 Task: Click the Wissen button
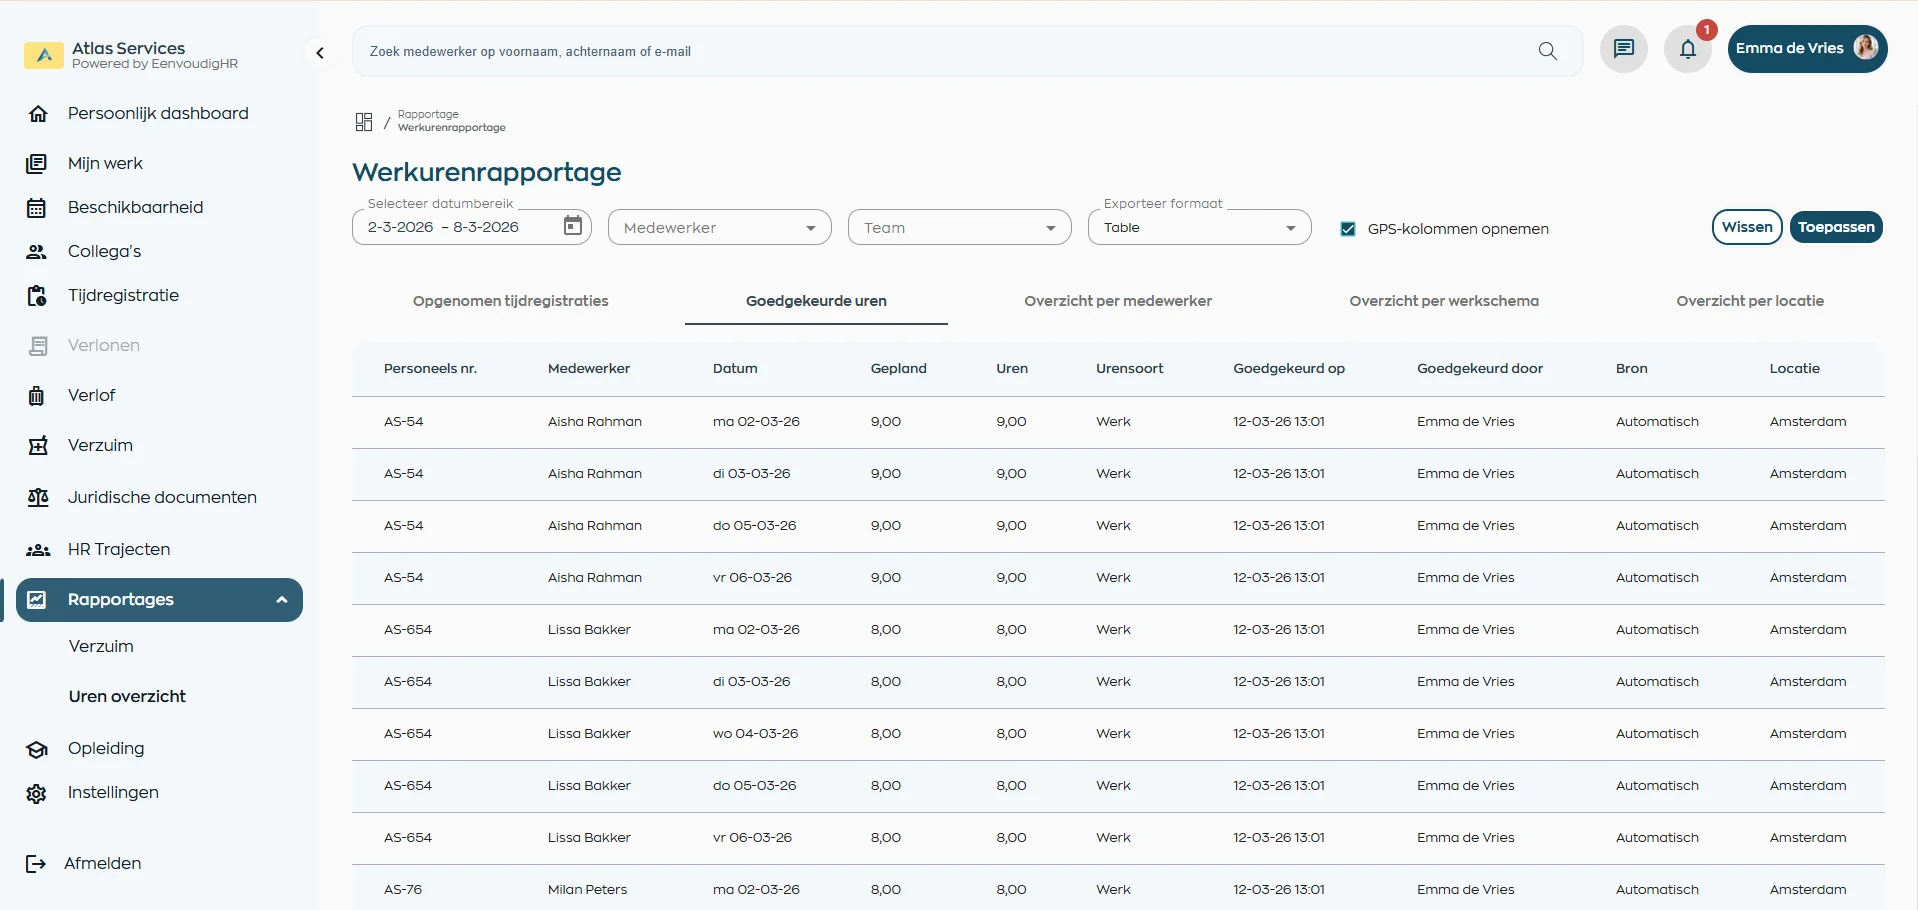(x=1747, y=227)
